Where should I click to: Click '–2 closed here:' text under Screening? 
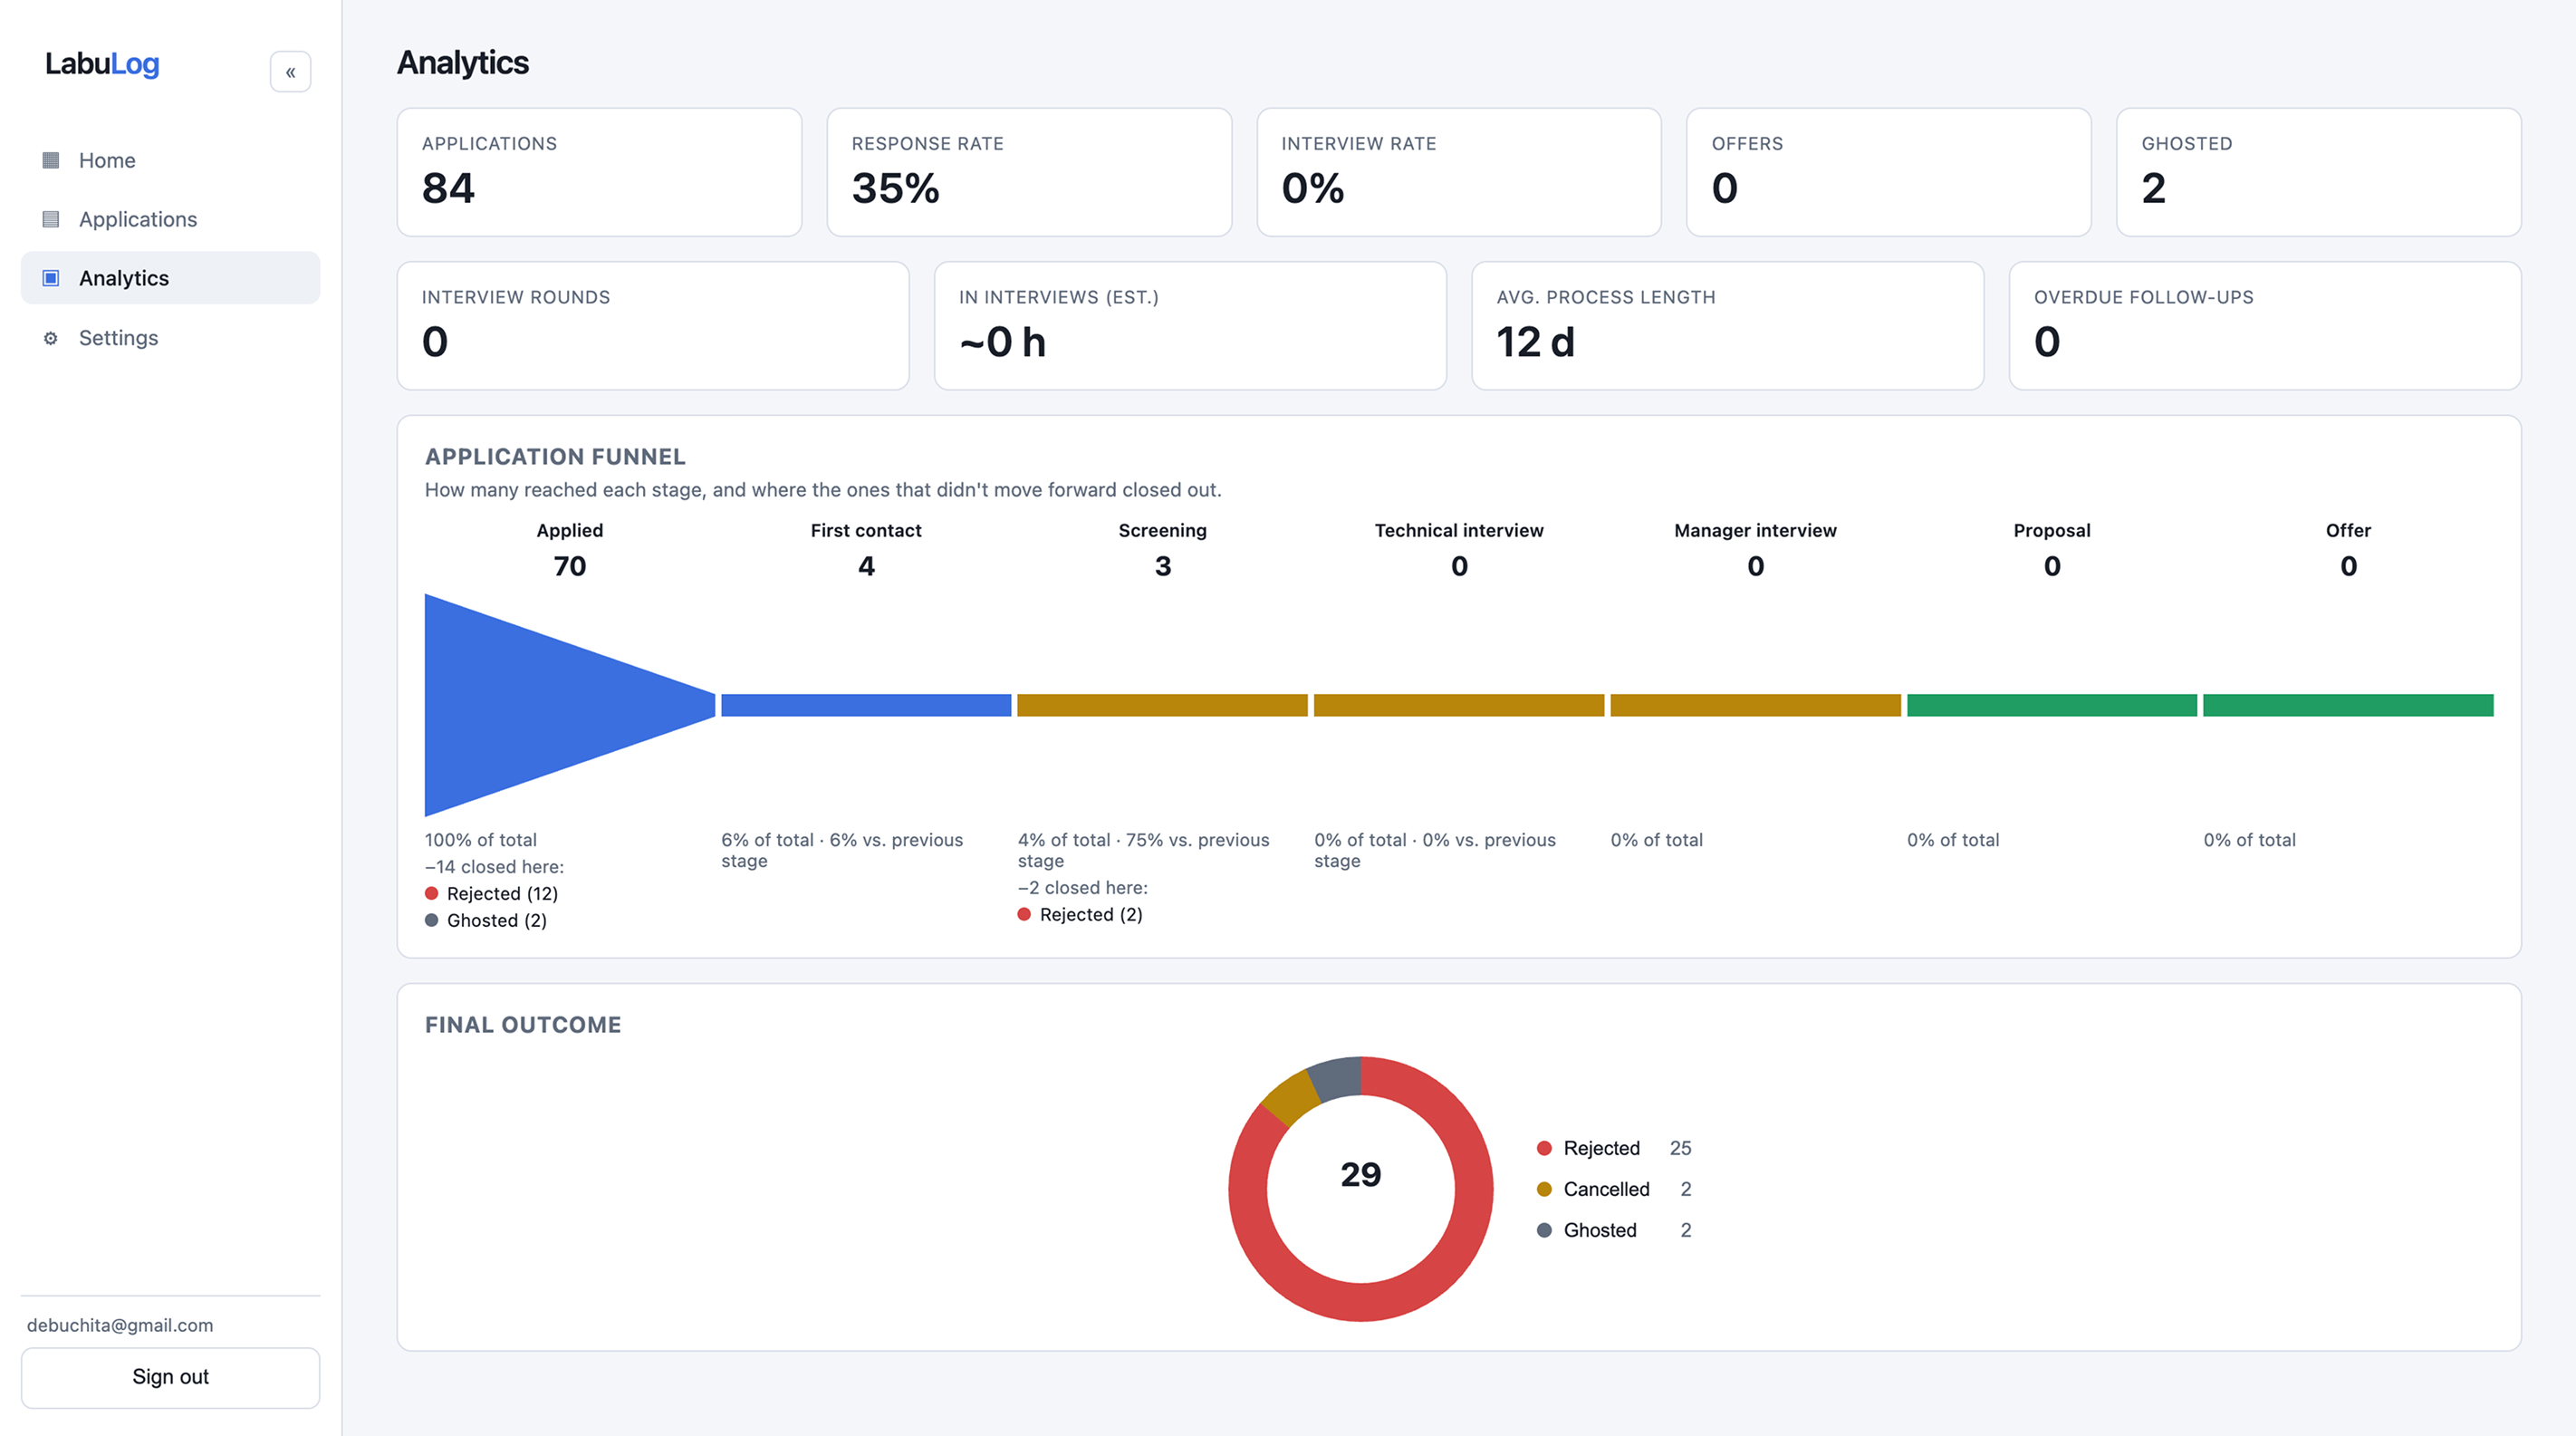tap(1082, 888)
